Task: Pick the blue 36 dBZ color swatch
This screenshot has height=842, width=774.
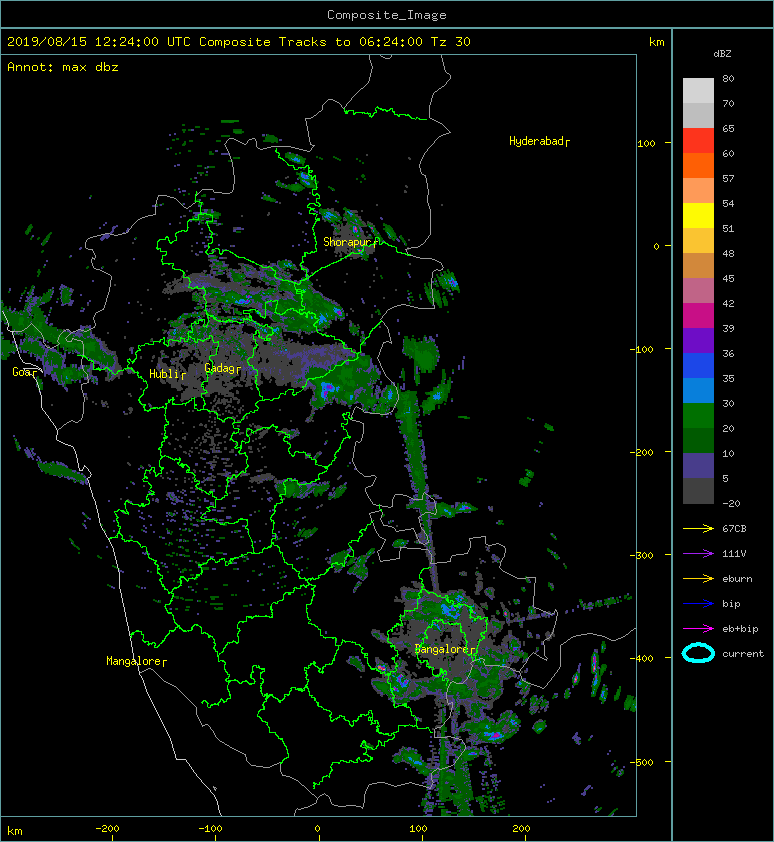Action: tap(698, 366)
